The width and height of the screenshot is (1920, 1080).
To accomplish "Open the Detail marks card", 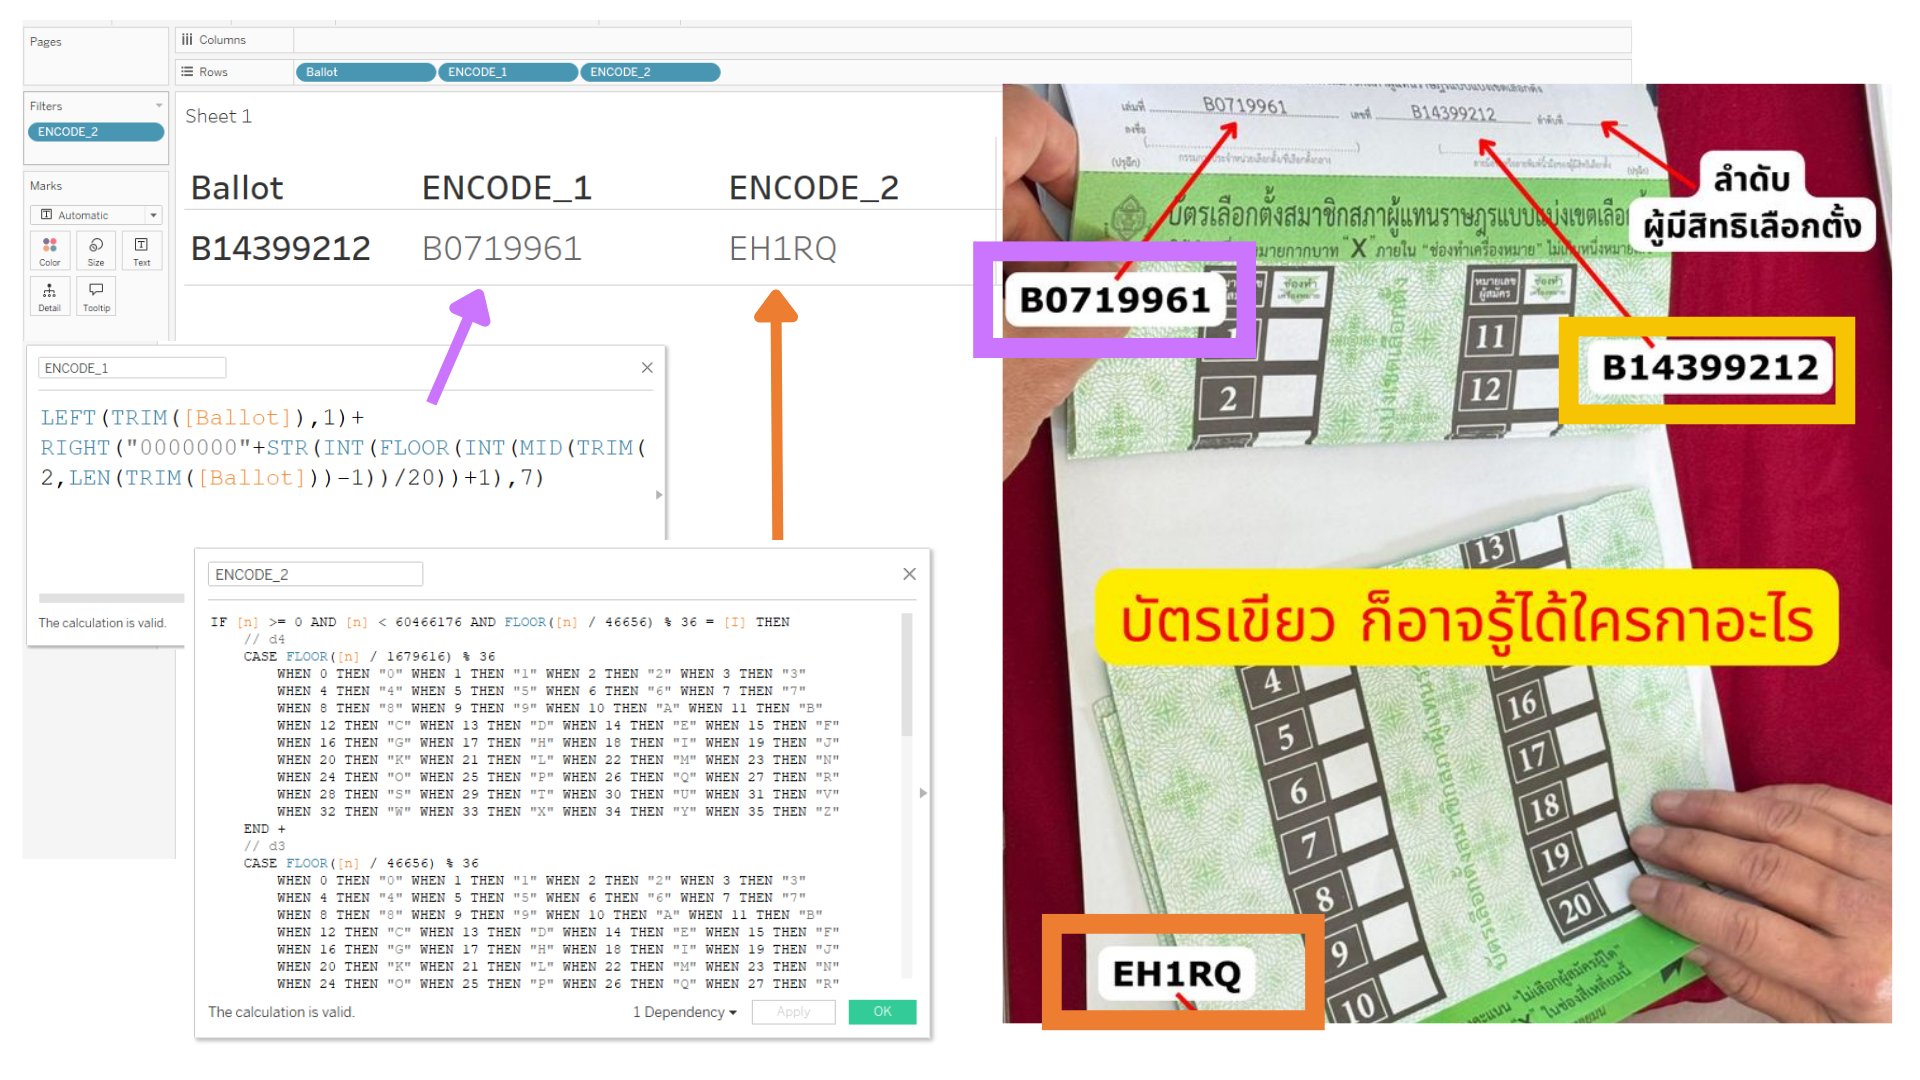I will coord(49,296).
